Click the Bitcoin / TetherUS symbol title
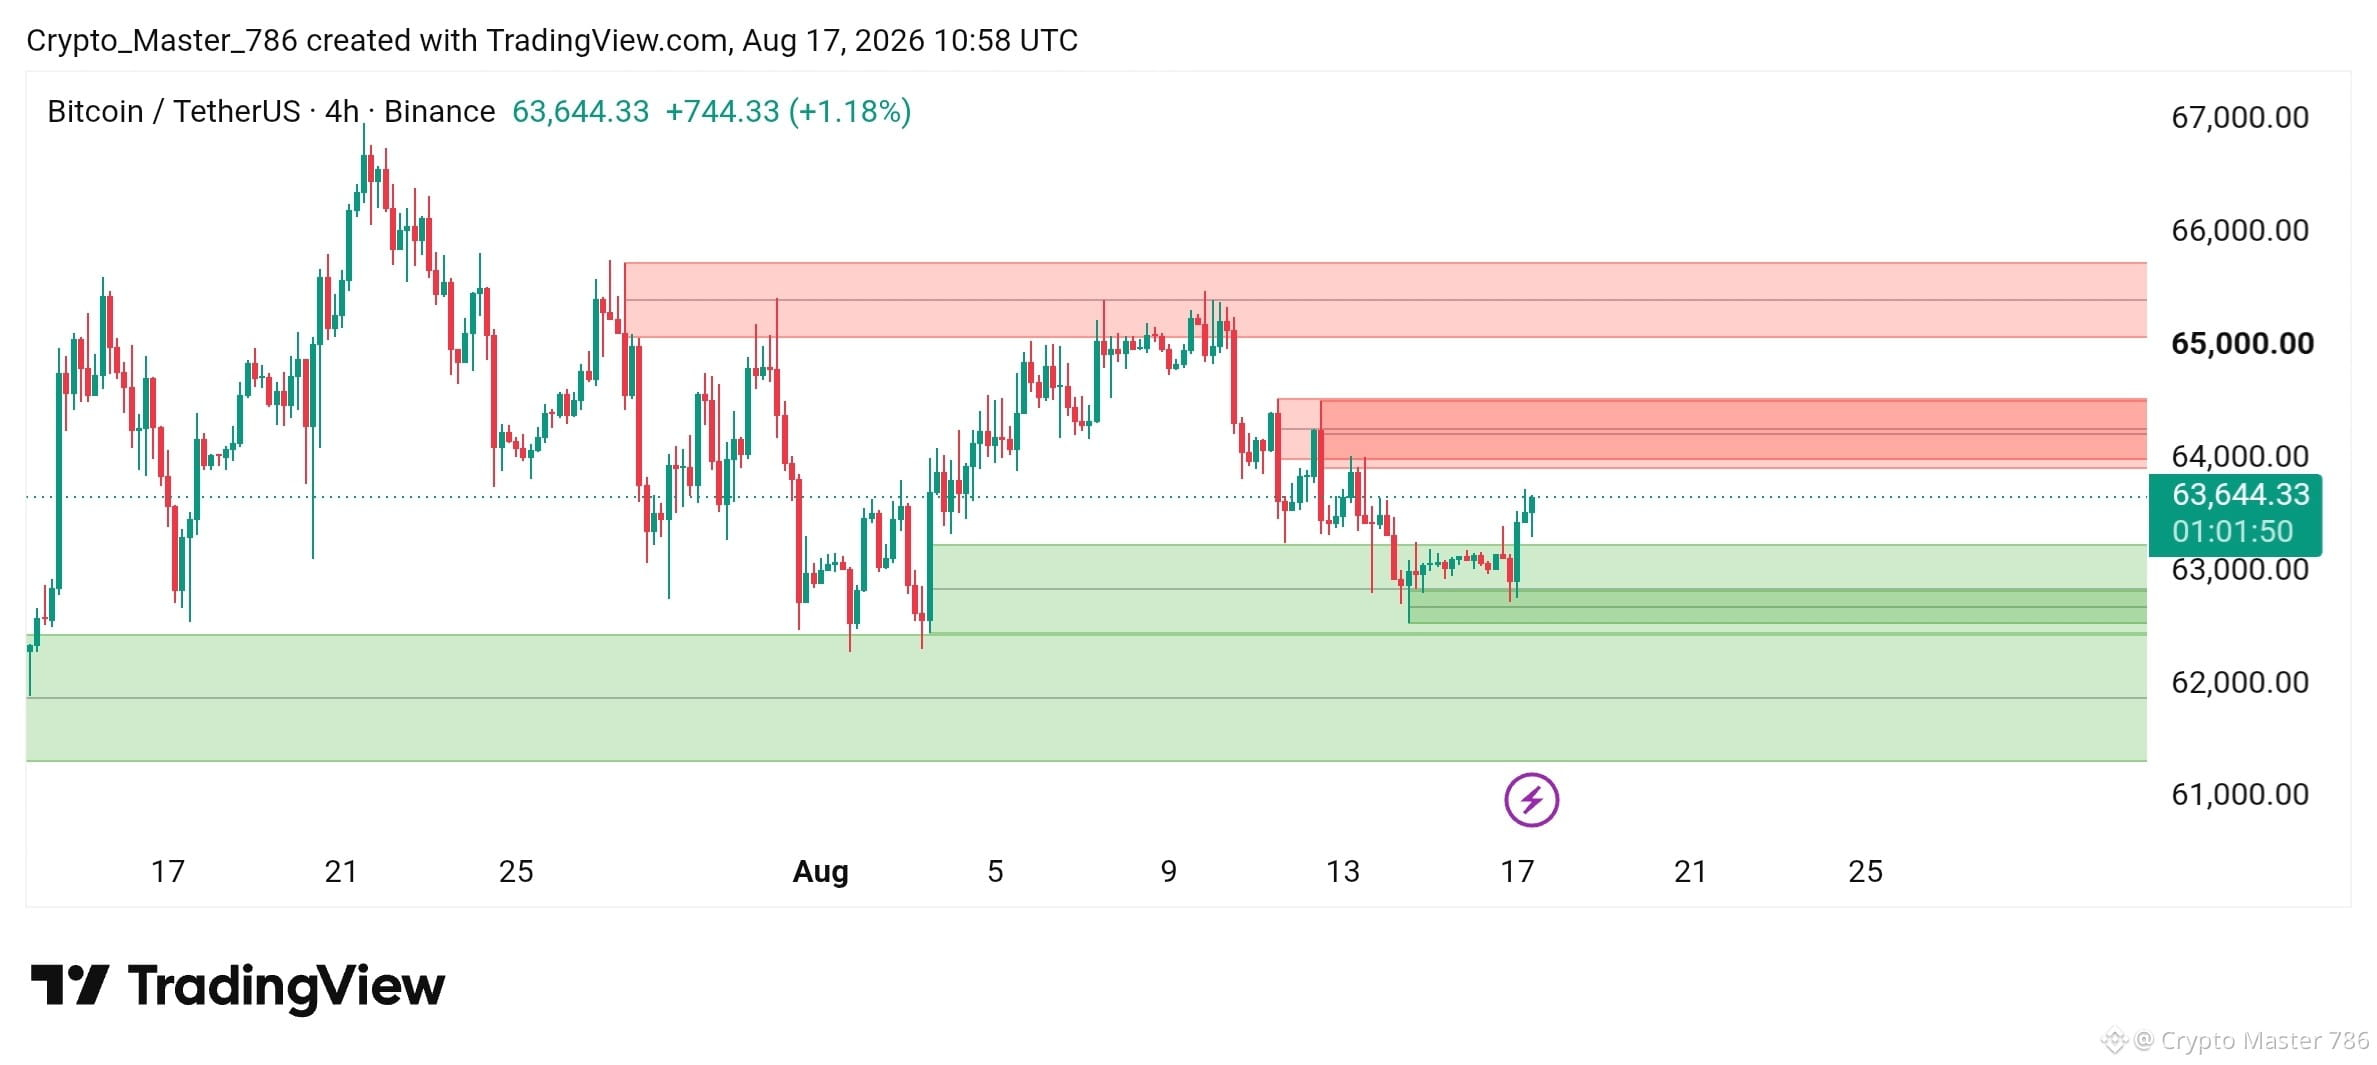Viewport: 2377px width, 1065px height. [173, 111]
